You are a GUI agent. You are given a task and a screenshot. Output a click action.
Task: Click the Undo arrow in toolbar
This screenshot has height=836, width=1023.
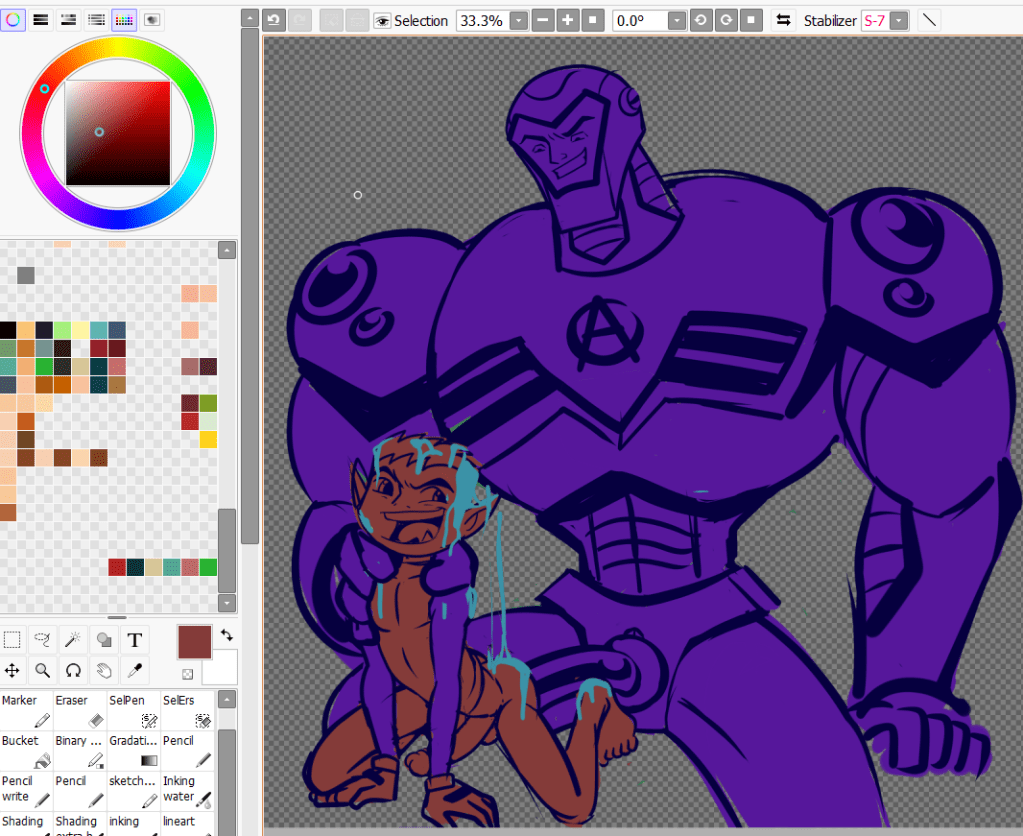[275, 20]
